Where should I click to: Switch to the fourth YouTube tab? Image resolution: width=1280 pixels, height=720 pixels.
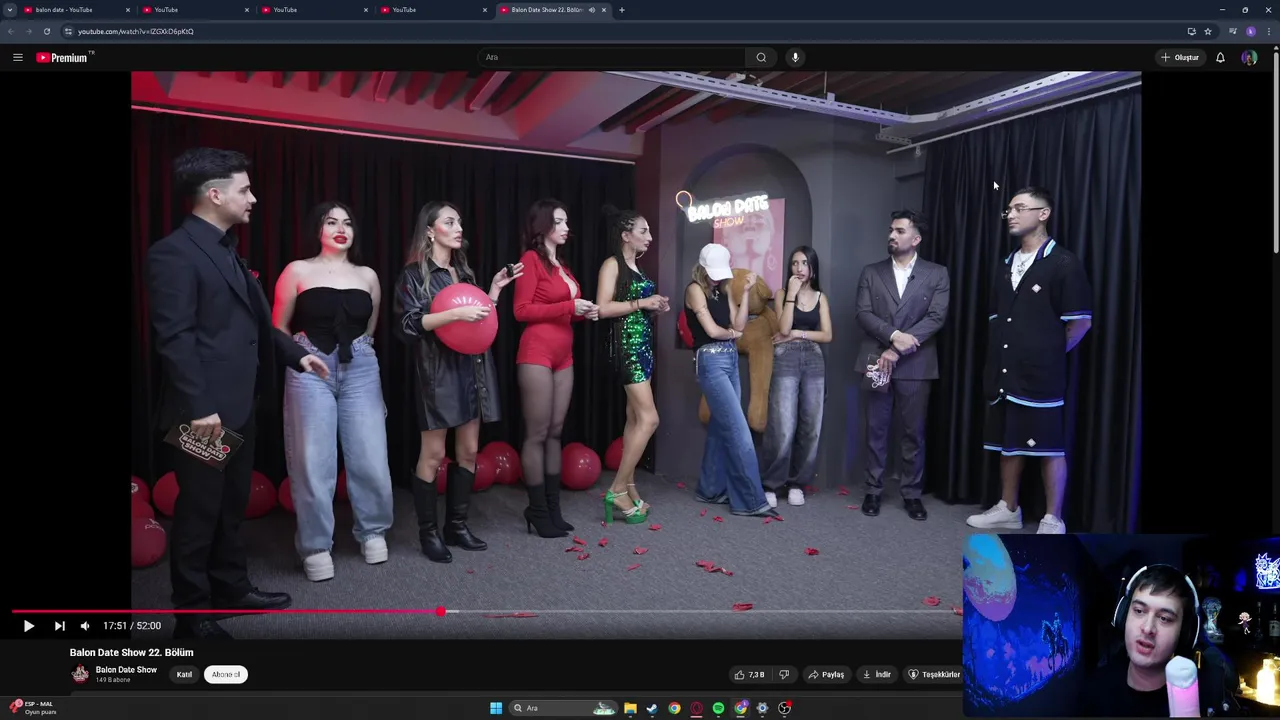click(x=433, y=10)
